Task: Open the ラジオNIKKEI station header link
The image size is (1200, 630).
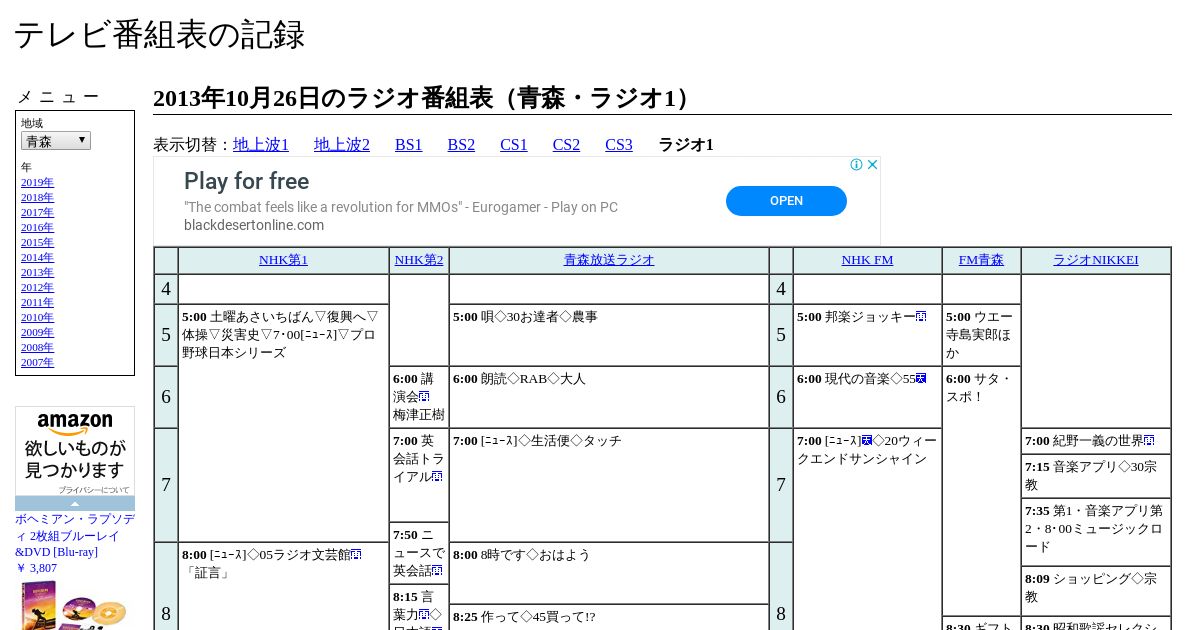Action: [1096, 260]
